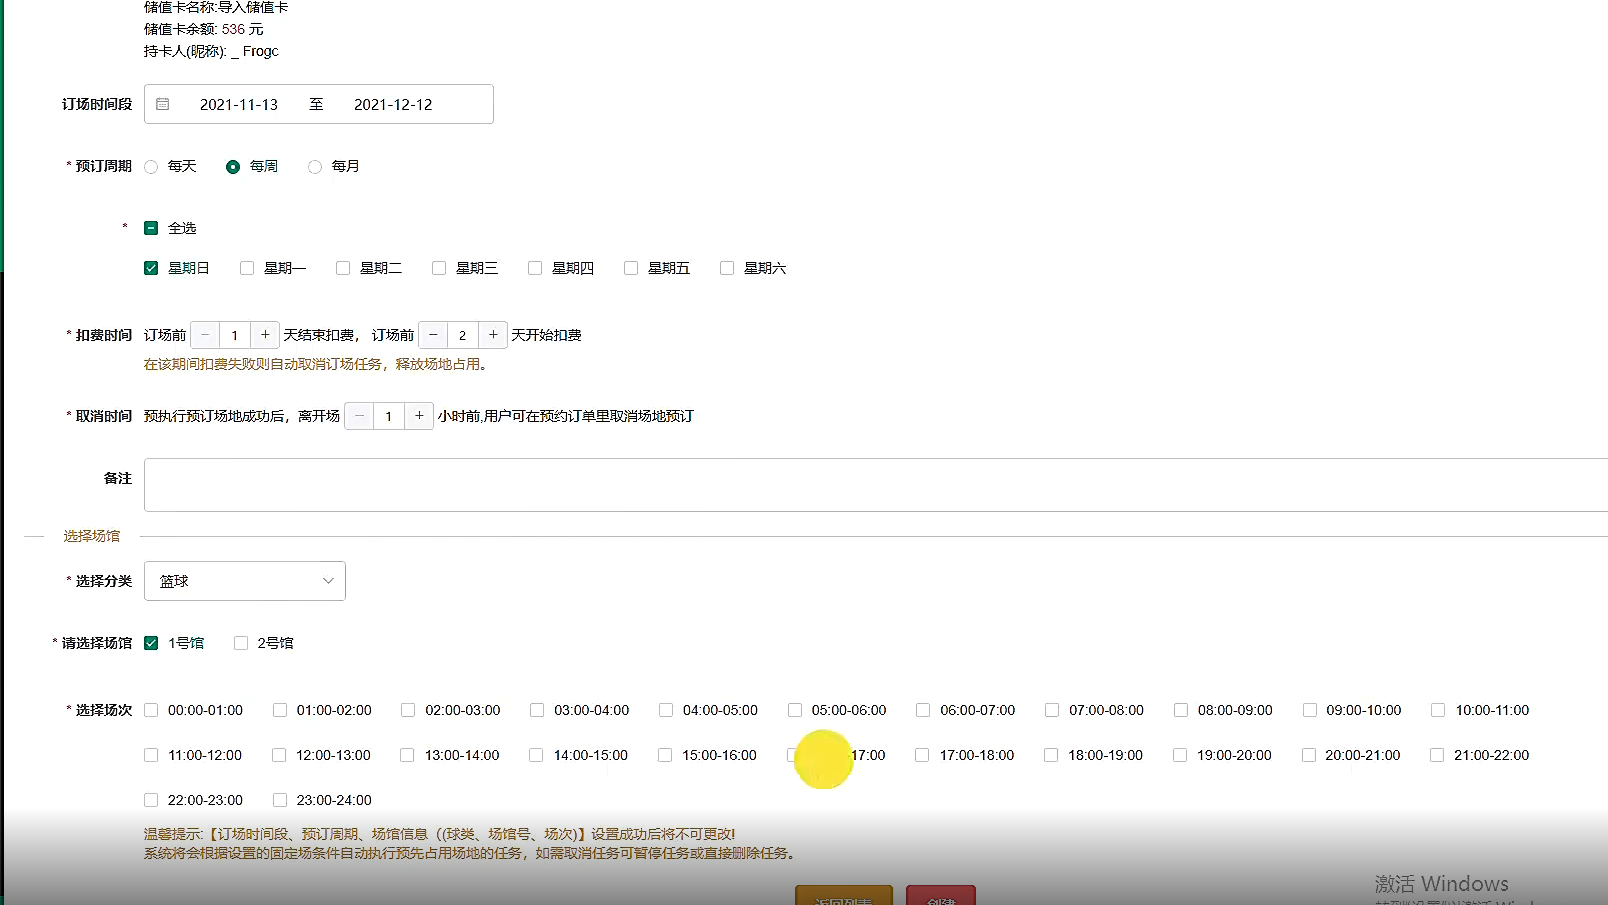Image resolution: width=1608 pixels, height=905 pixels.
Task: Click minus beside the value 1 in 扣费时间
Action: tap(204, 334)
